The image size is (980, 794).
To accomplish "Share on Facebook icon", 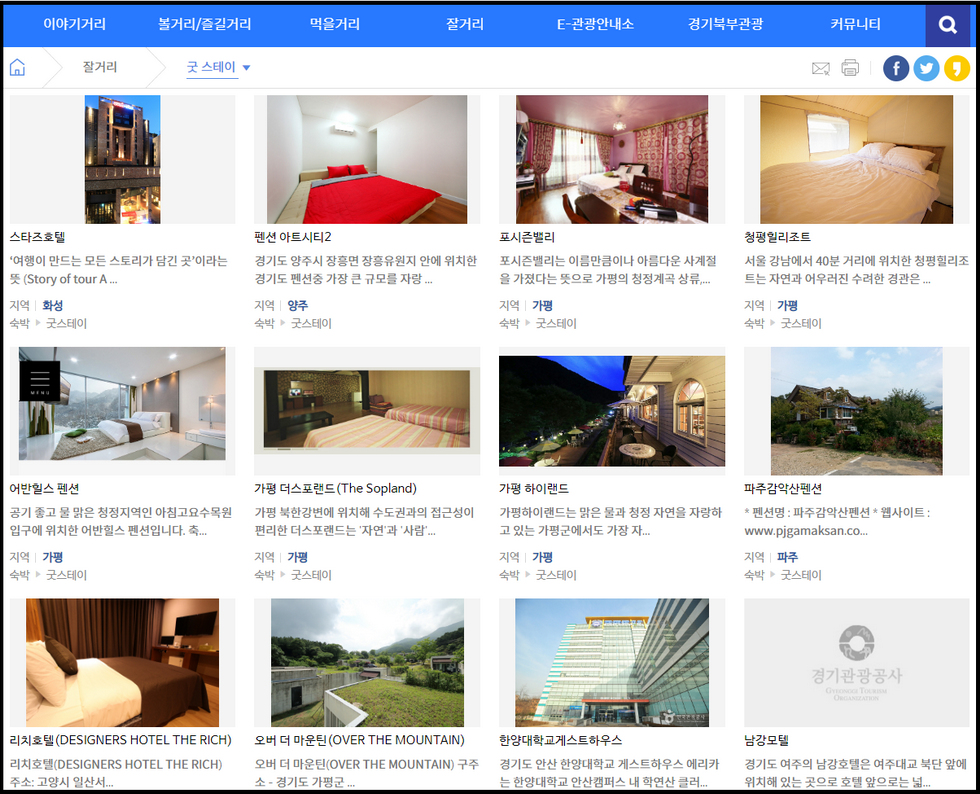I will pyautogui.click(x=896, y=68).
